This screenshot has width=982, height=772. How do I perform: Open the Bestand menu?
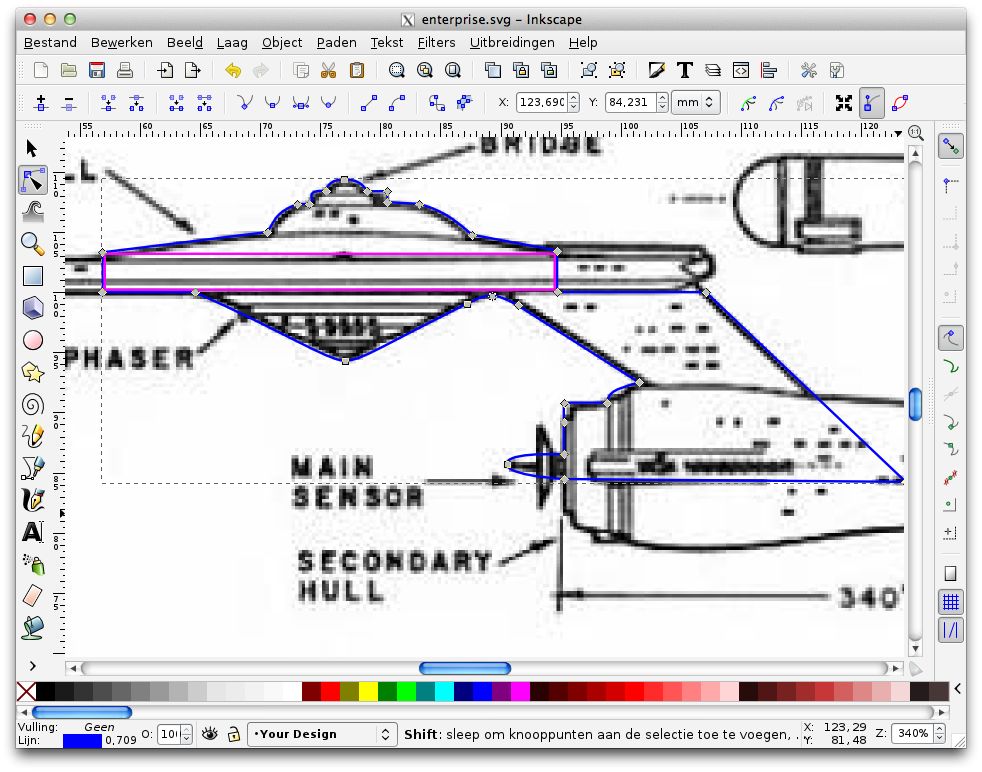pyautogui.click(x=50, y=43)
